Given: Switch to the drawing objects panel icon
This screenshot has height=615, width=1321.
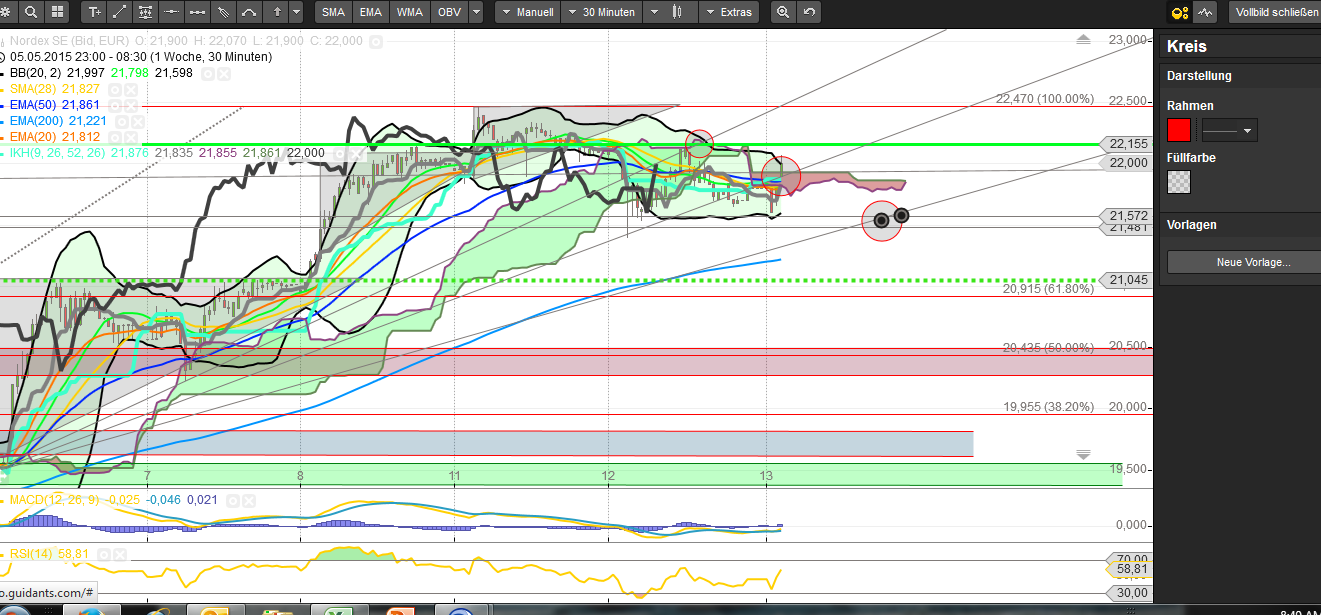Looking at the screenshot, I should pyautogui.click(x=1180, y=13).
